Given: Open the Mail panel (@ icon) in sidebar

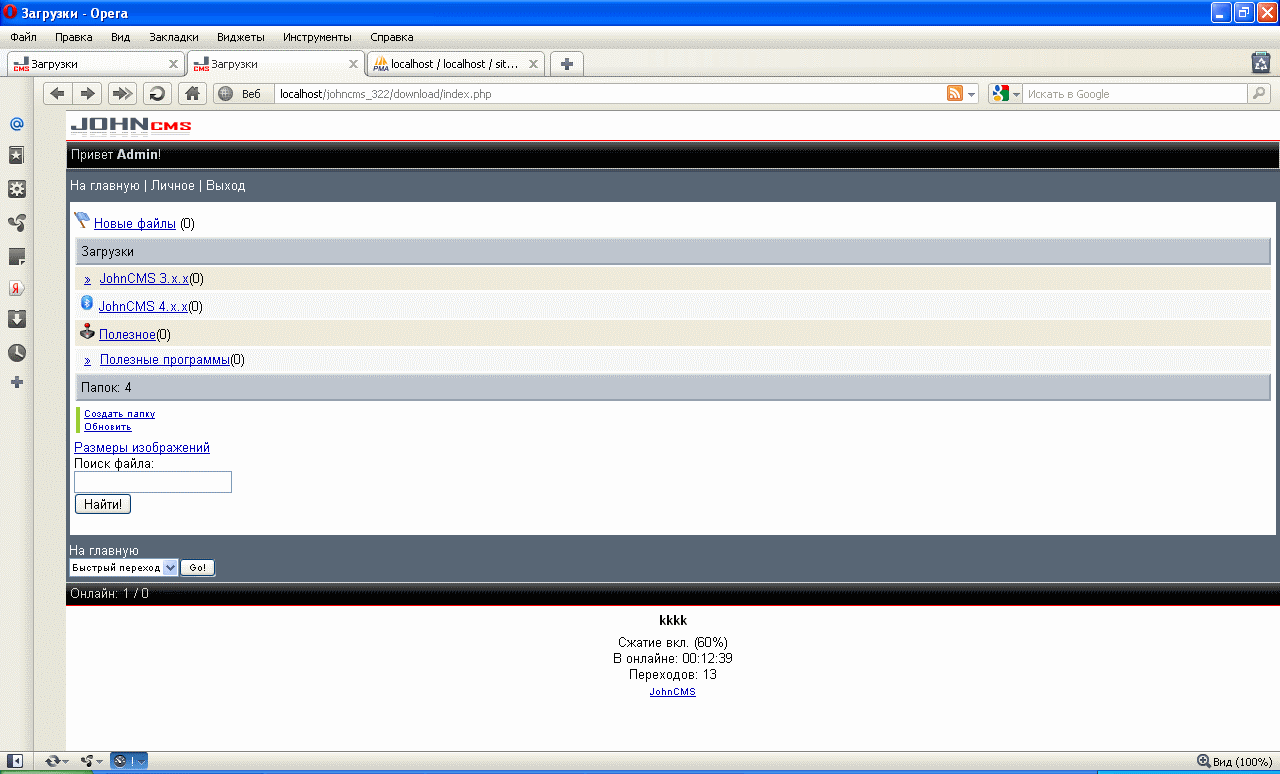Looking at the screenshot, I should point(16,124).
